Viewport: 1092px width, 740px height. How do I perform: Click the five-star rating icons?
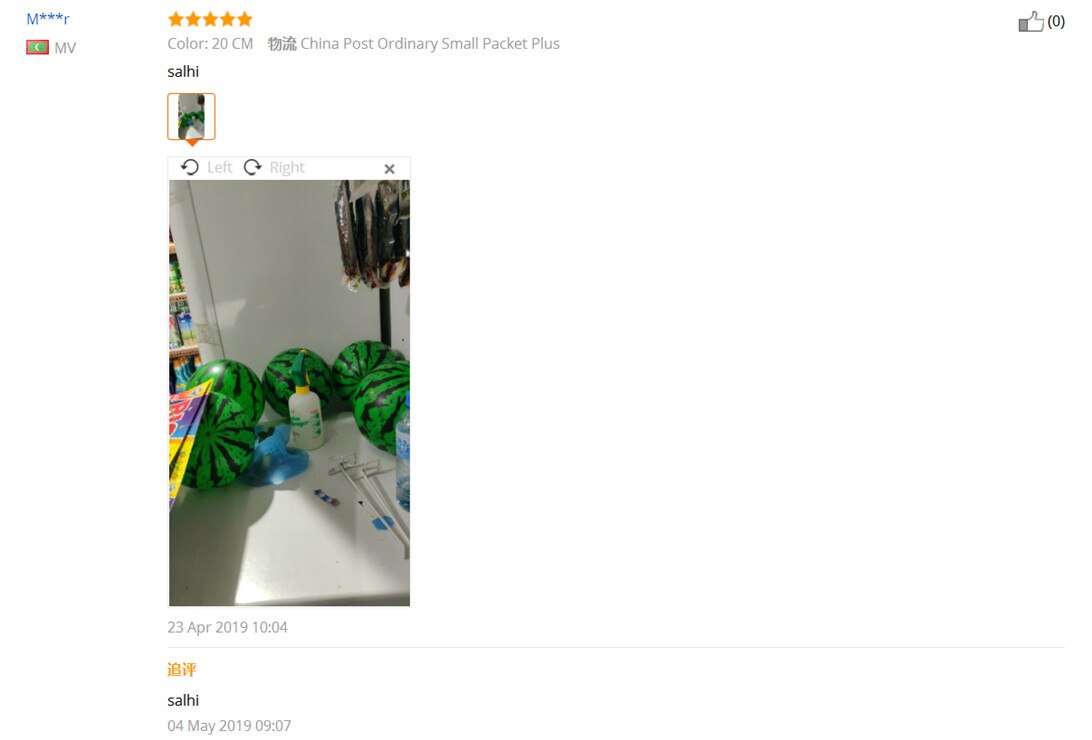coord(210,19)
